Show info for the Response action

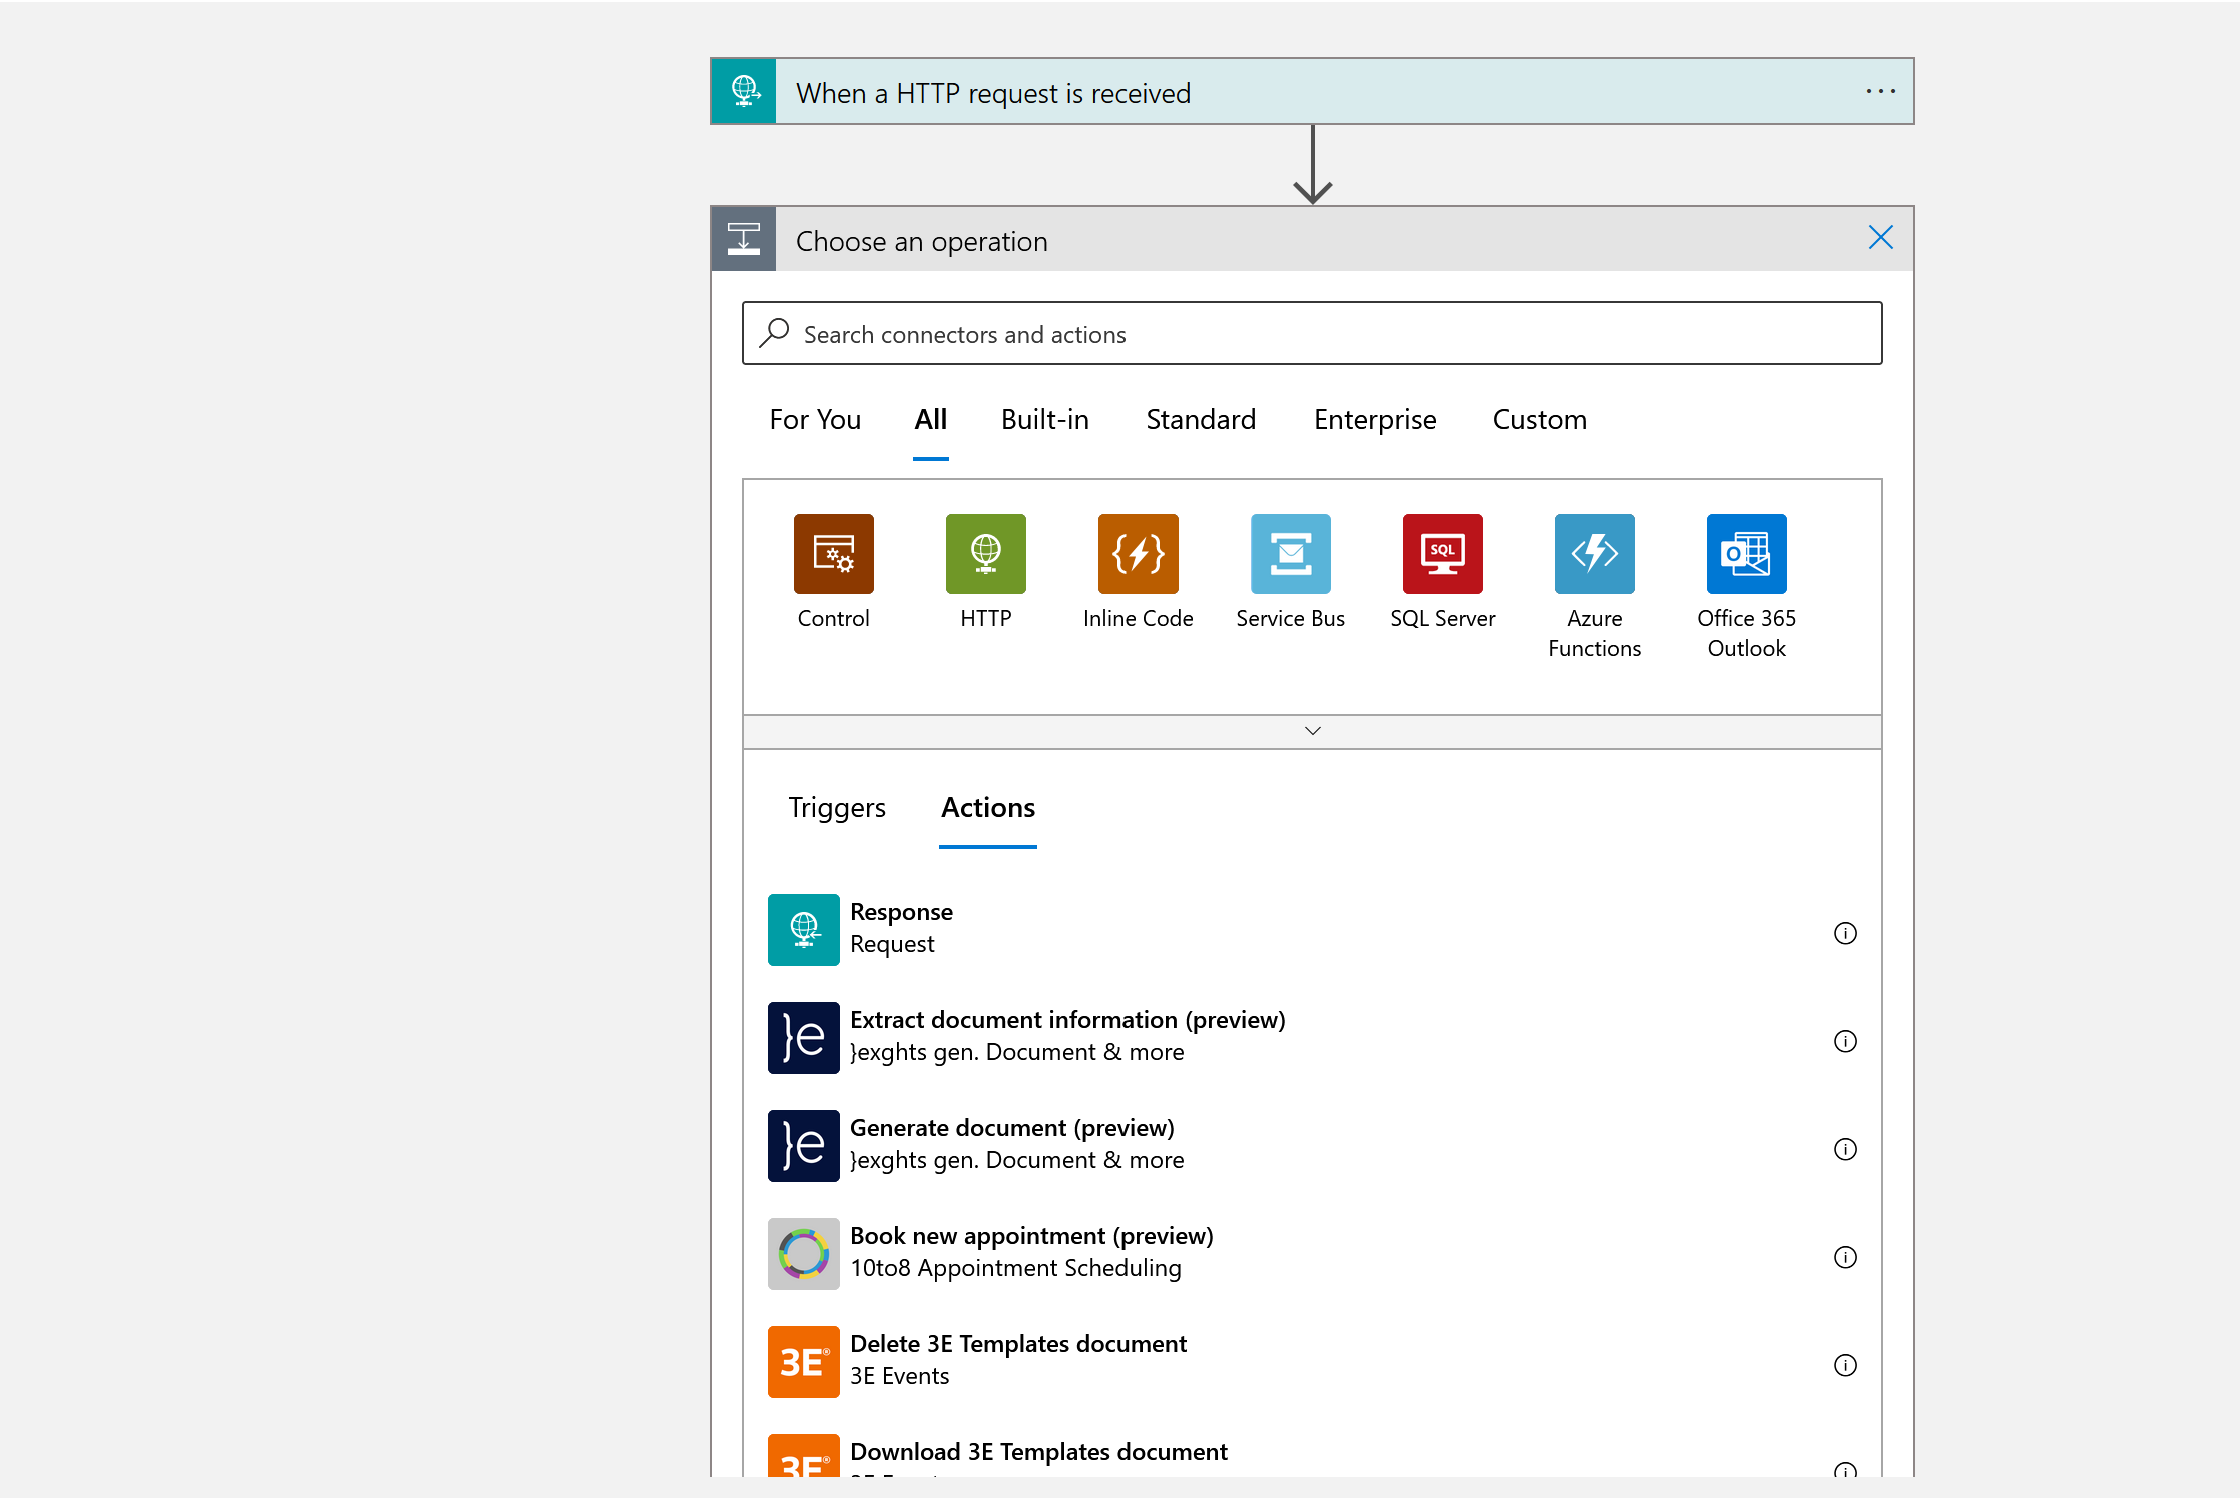[x=1845, y=933]
